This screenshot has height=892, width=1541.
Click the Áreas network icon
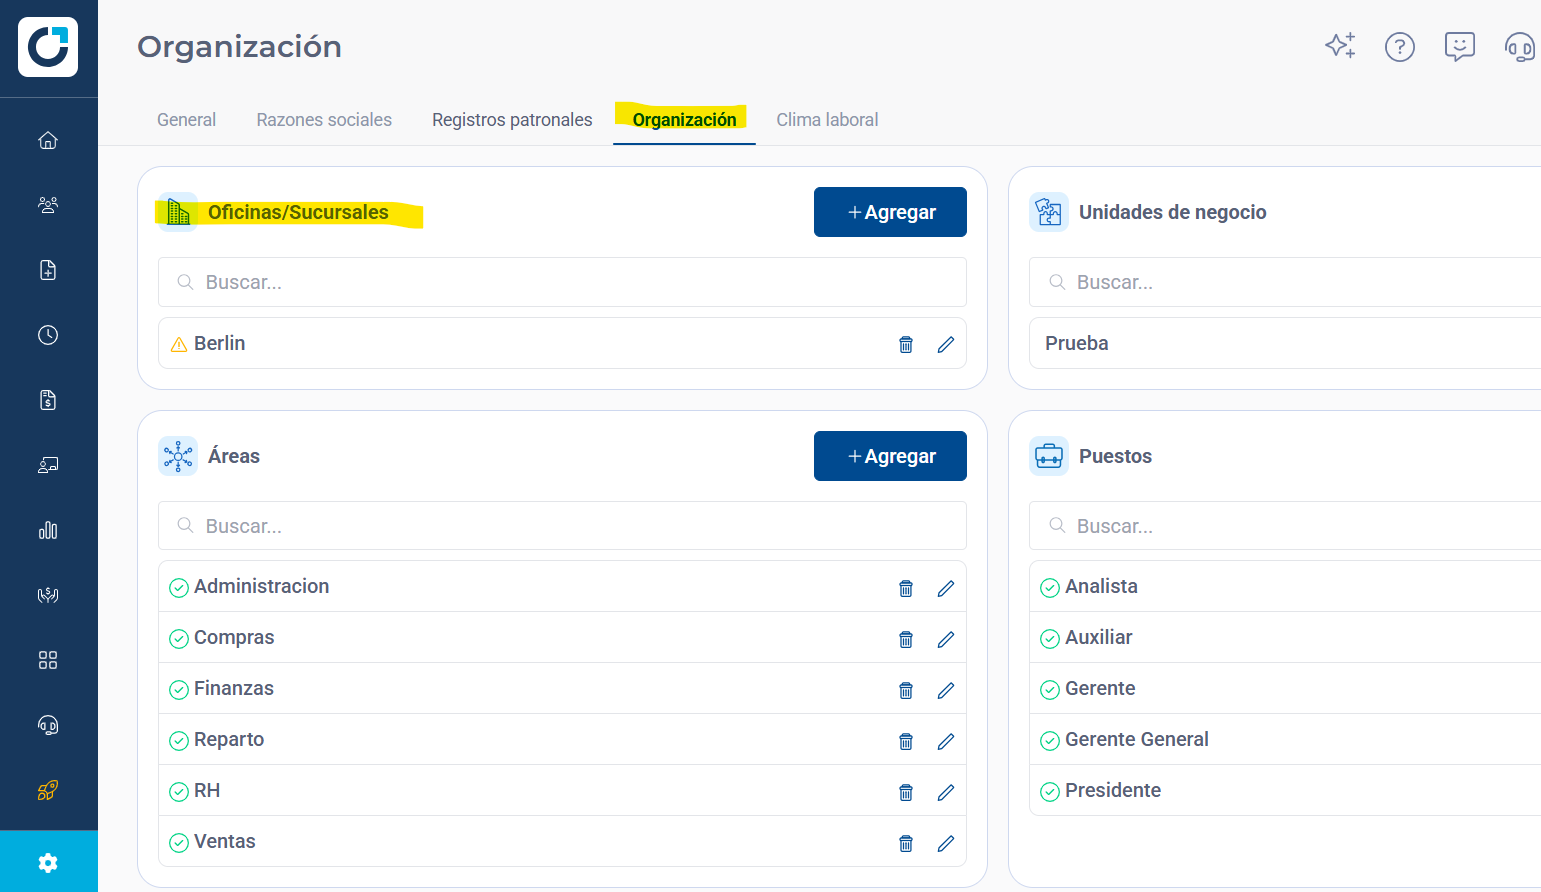[178, 456]
